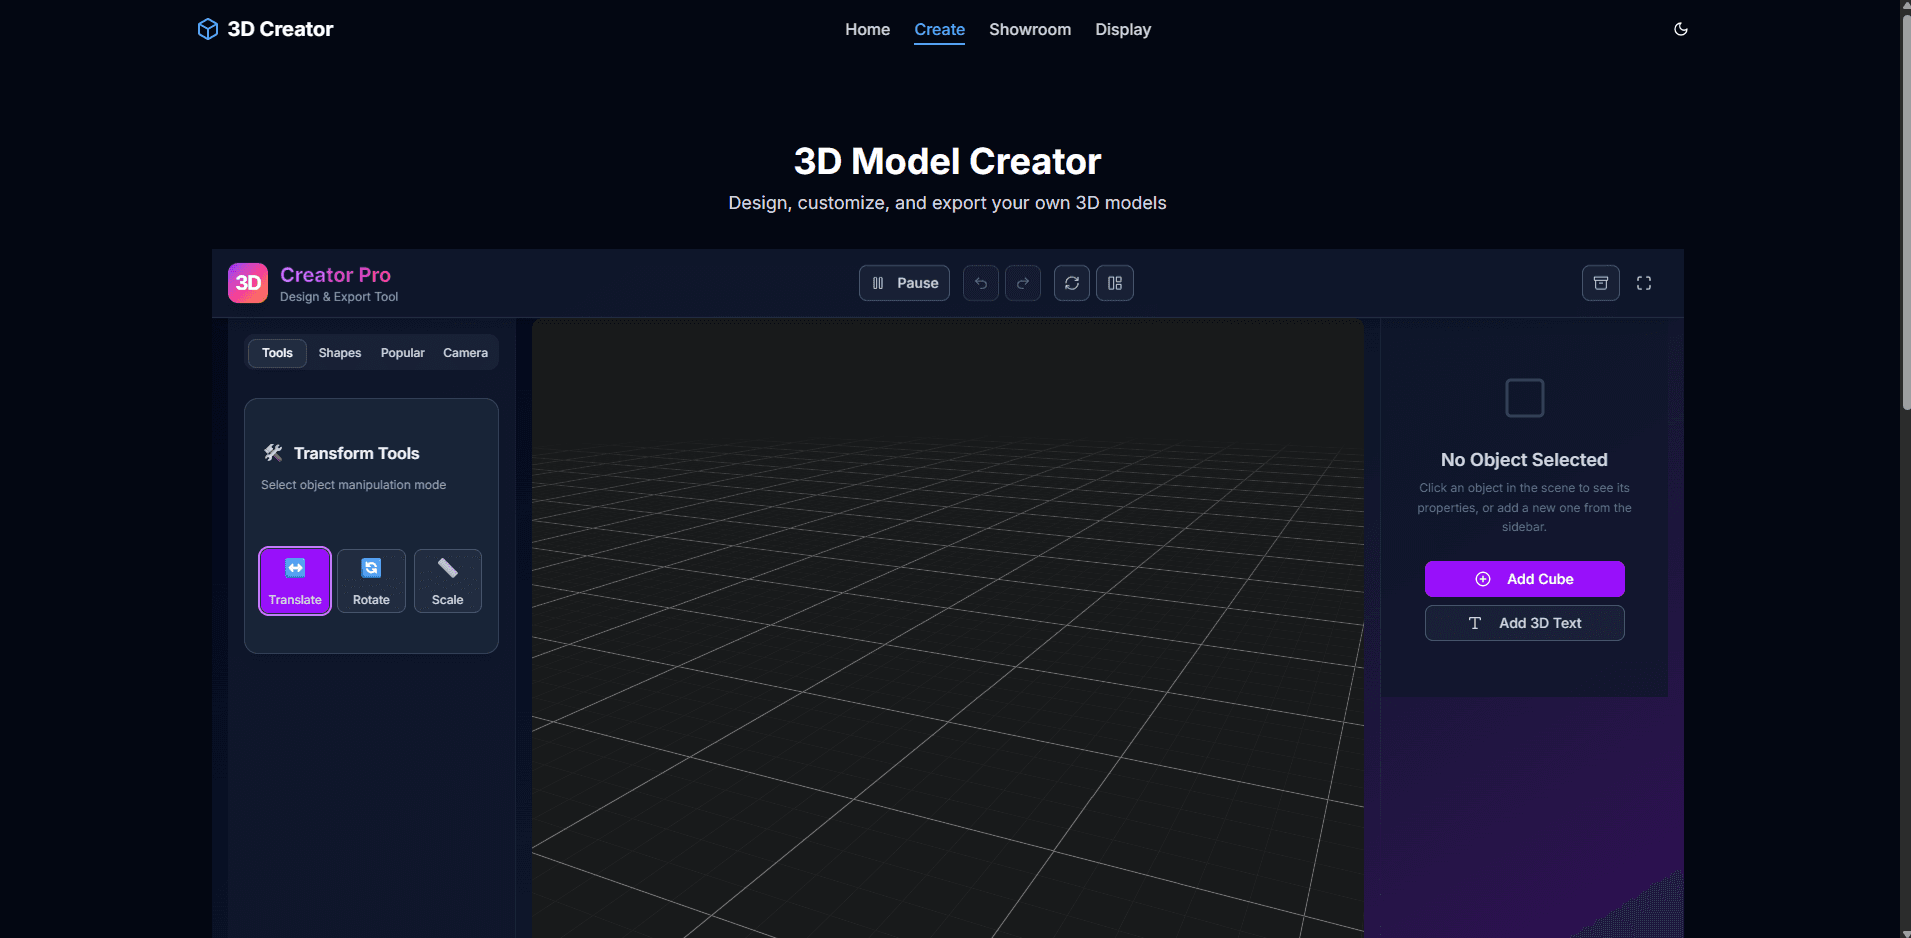This screenshot has width=1911, height=938.
Task: Toggle the panel layout view
Action: click(1115, 283)
